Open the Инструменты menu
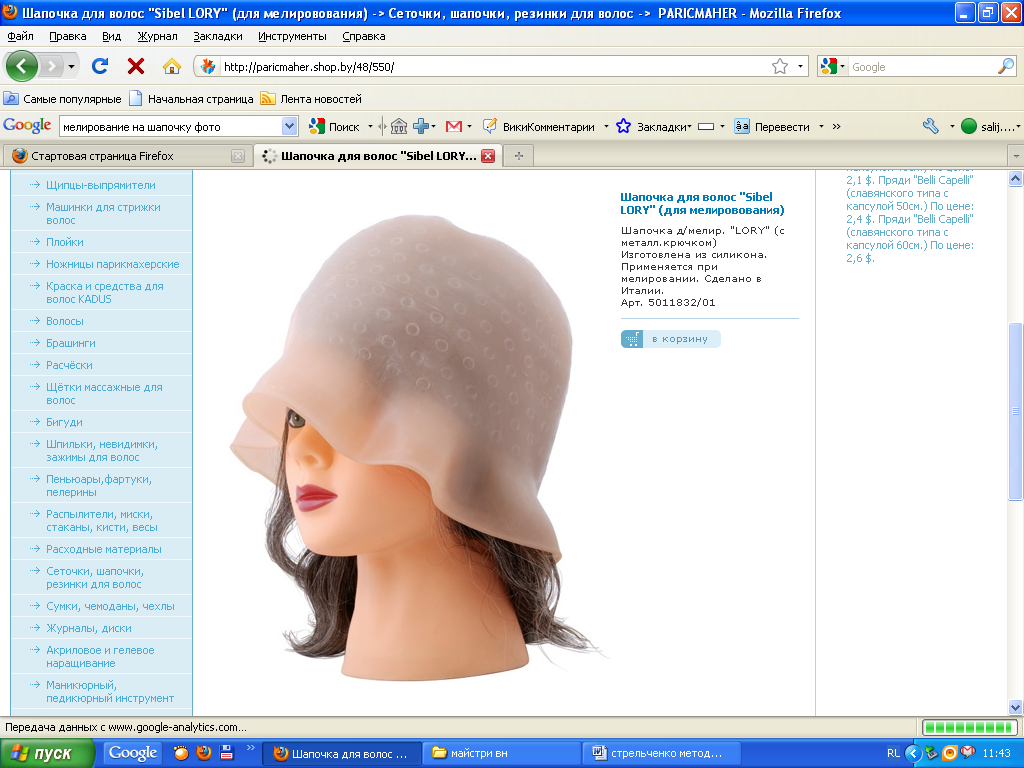This screenshot has width=1024, height=768. pos(292,36)
